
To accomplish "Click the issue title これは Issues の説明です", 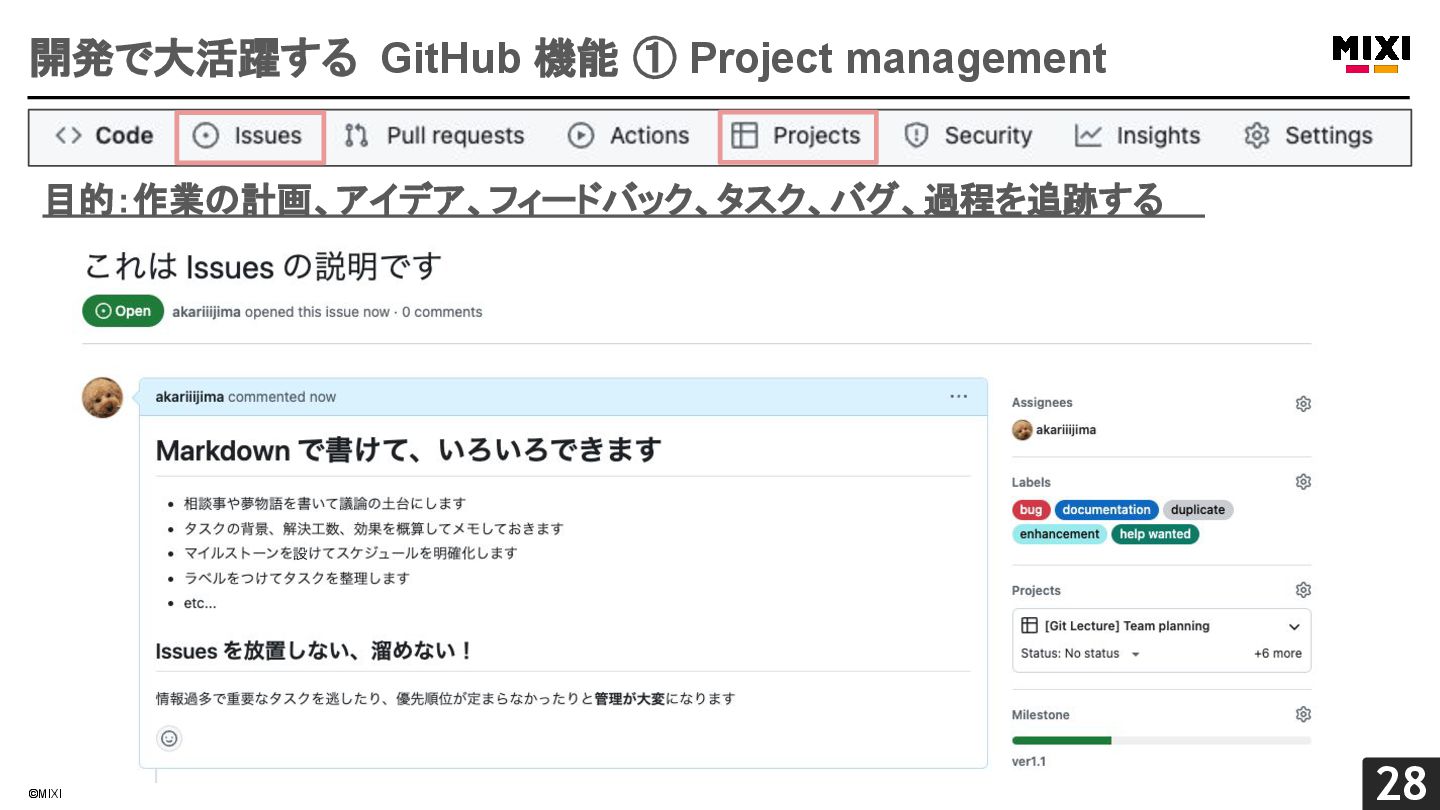I will (262, 267).
